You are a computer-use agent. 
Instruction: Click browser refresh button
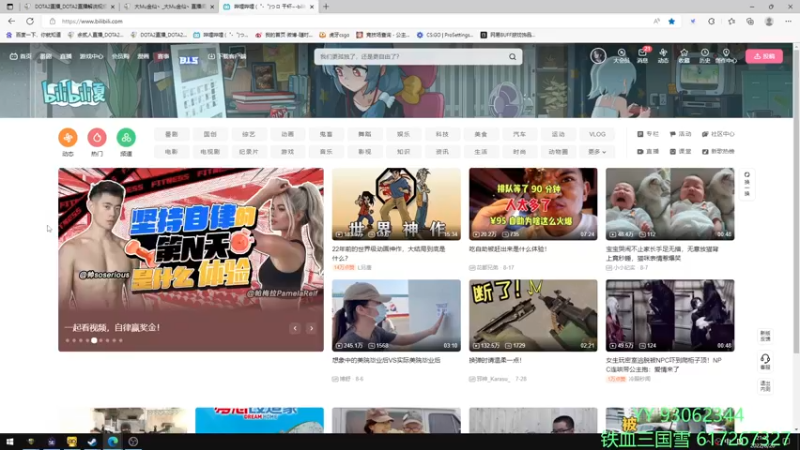pyautogui.click(x=30, y=21)
